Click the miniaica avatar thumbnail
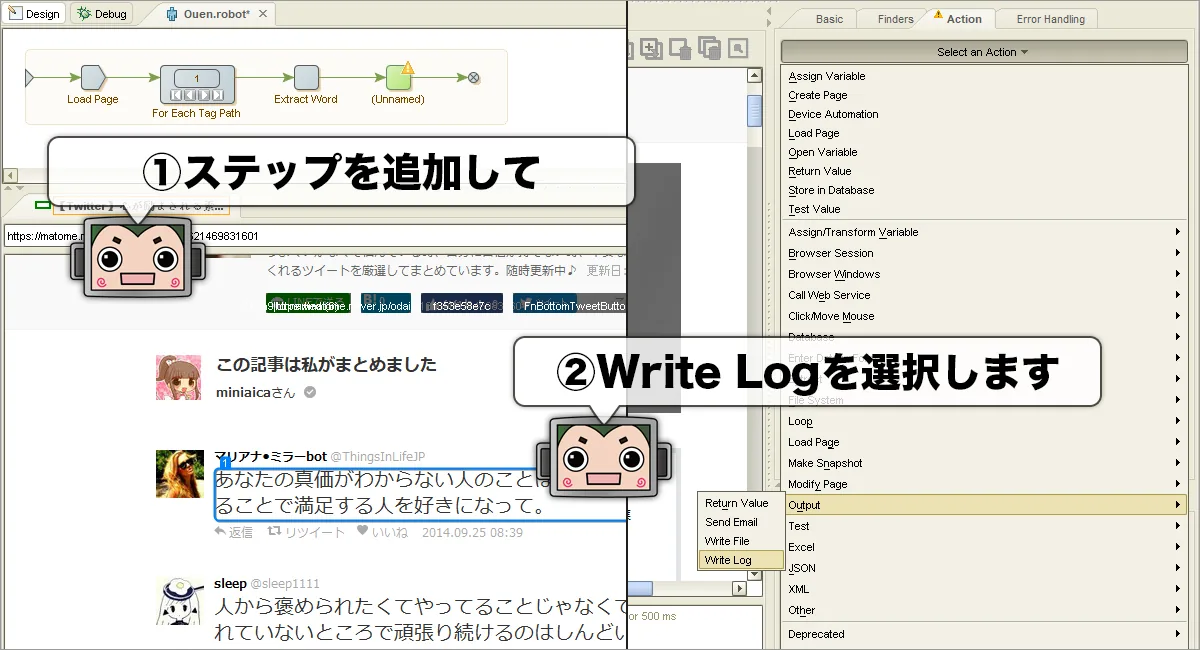Screen dimensions: 1200x650 (x=178, y=377)
